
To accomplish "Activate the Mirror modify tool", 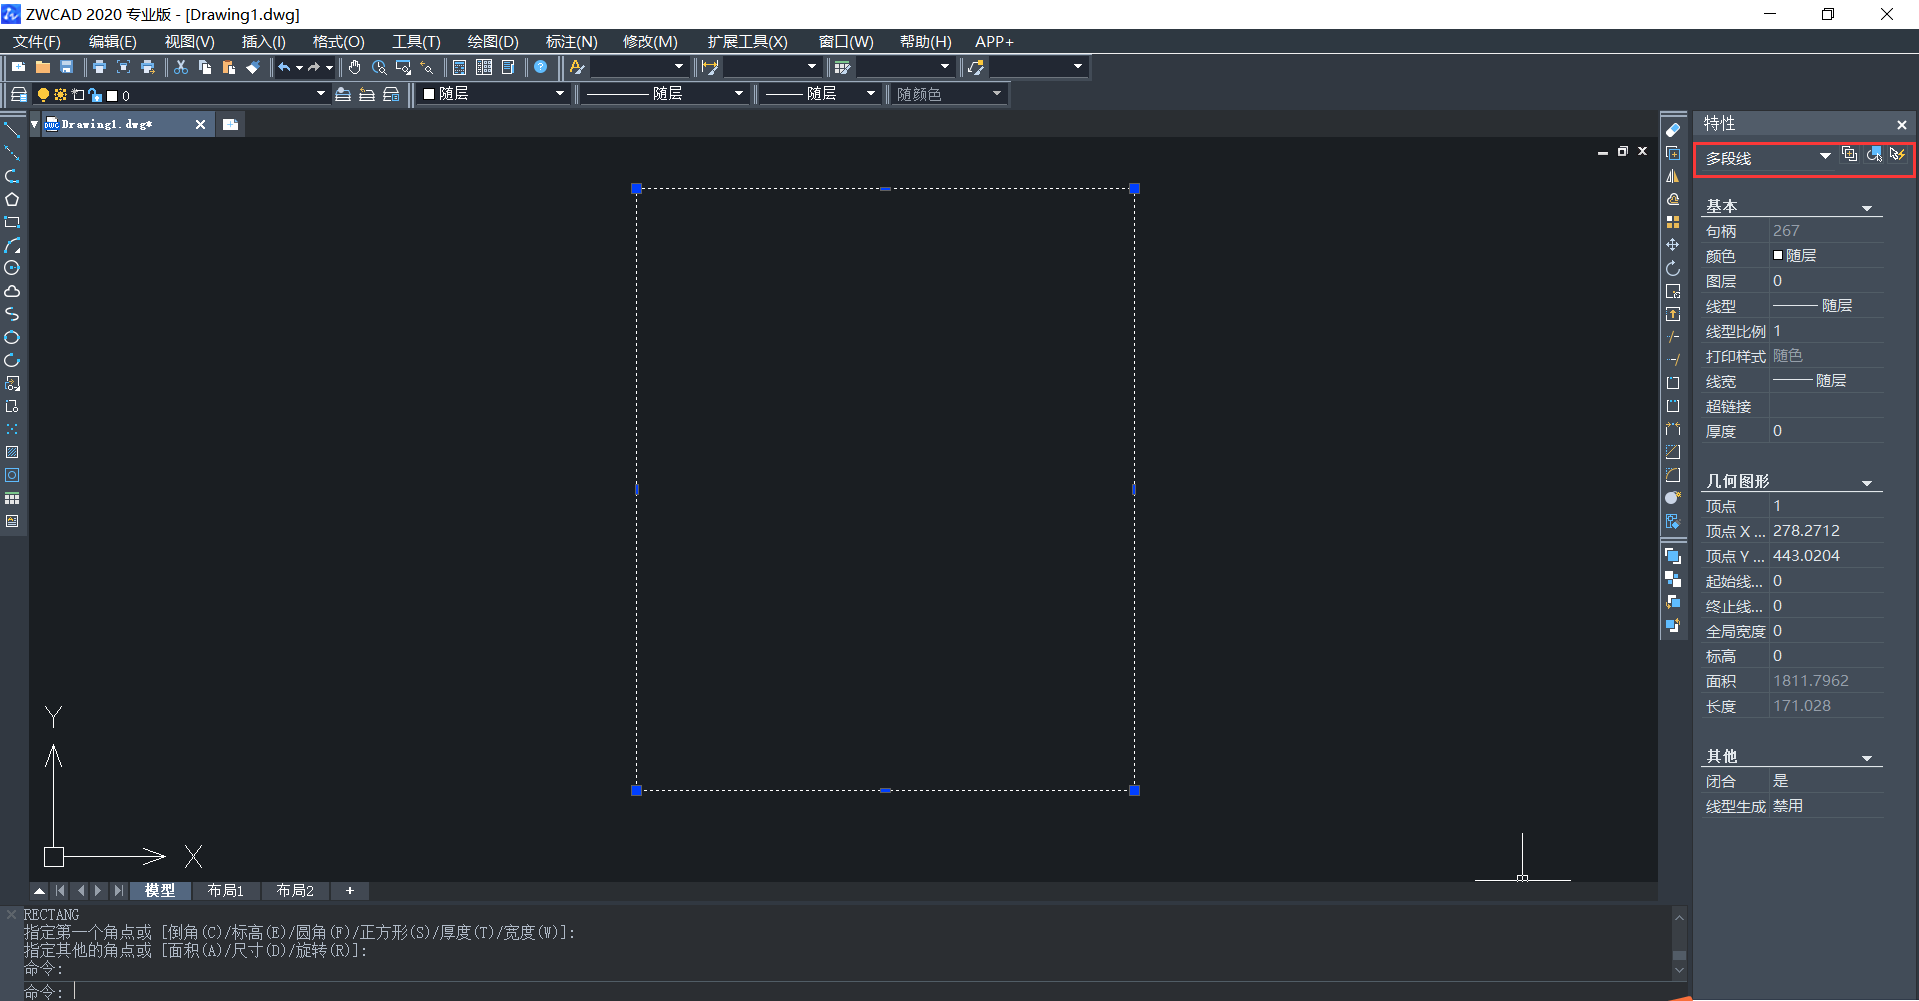I will pos(1673,176).
